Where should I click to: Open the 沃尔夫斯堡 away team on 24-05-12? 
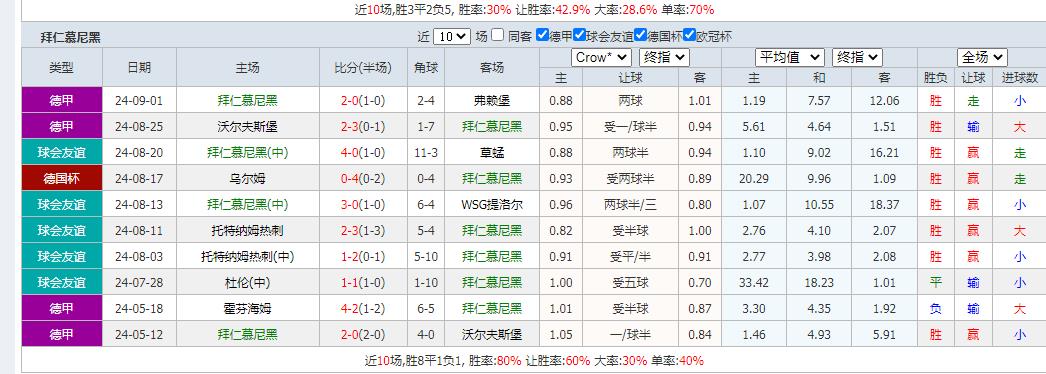[x=492, y=334]
